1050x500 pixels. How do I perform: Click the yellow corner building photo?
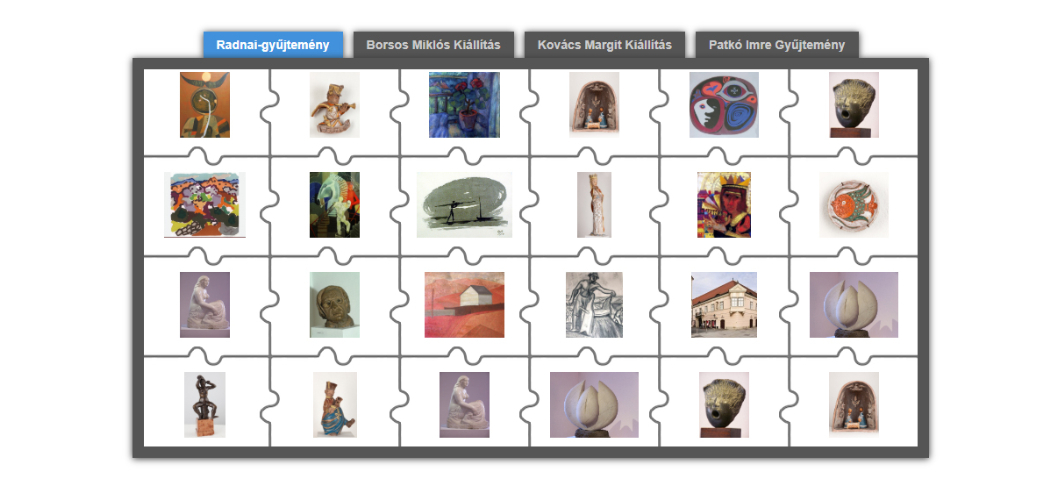tap(724, 305)
